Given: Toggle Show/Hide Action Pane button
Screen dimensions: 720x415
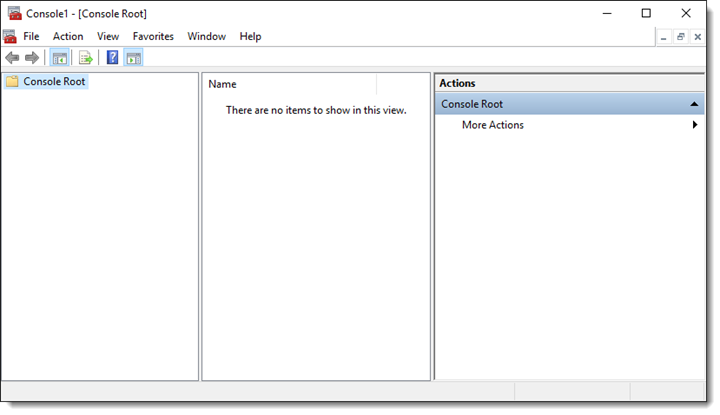Looking at the screenshot, I should pyautogui.click(x=134, y=58).
